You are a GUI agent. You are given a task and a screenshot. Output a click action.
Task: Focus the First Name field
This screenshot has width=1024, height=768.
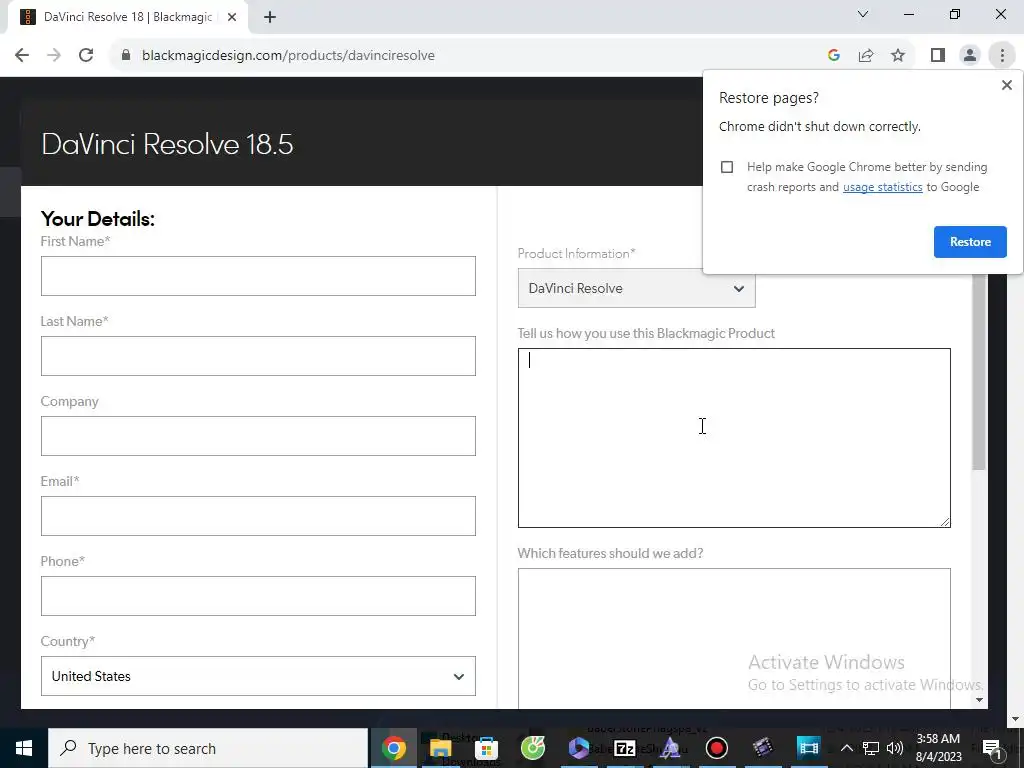(x=258, y=276)
